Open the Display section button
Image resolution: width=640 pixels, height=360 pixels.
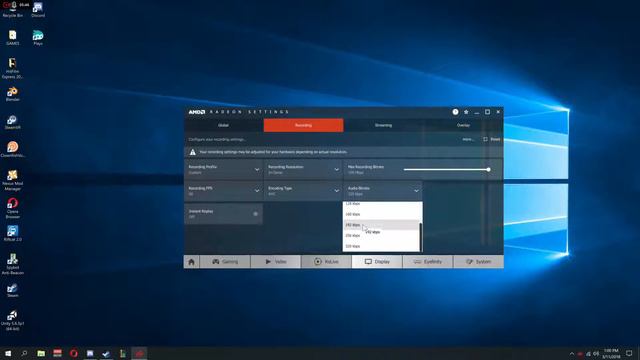(377, 262)
